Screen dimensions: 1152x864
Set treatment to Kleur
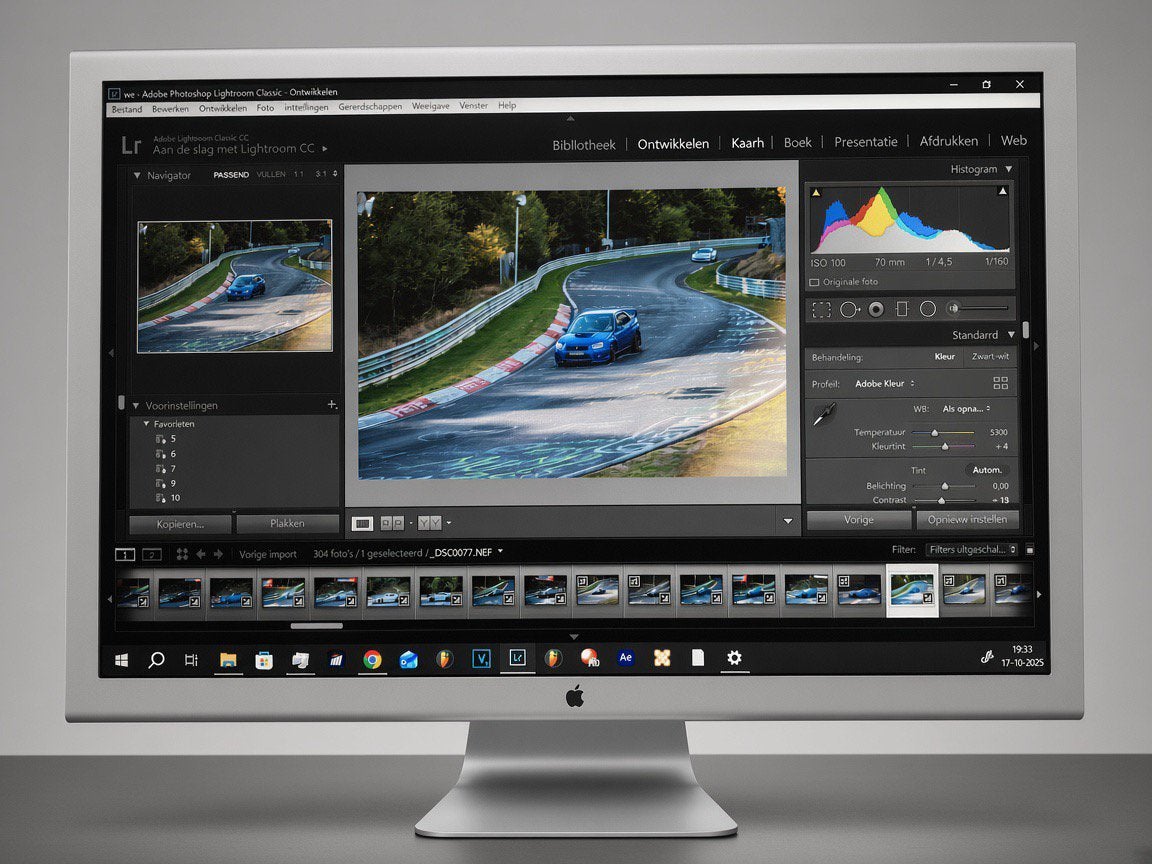[x=944, y=356]
